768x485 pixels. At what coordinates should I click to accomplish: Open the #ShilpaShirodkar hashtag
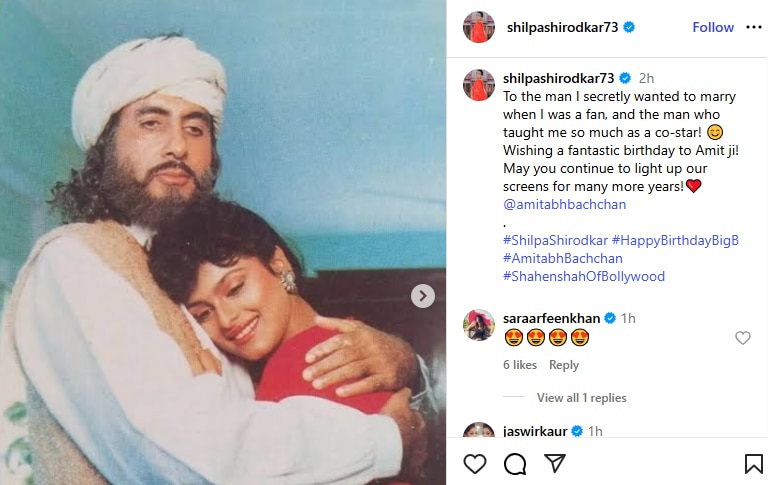point(555,240)
